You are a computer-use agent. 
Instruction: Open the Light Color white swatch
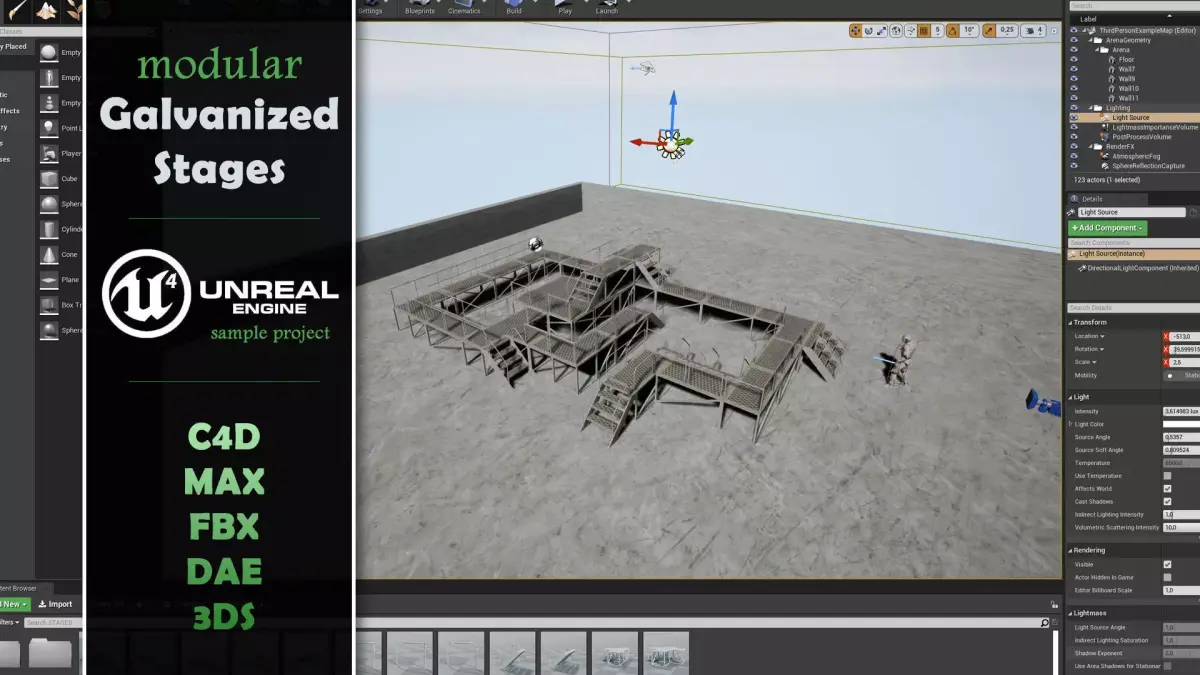(1181, 424)
